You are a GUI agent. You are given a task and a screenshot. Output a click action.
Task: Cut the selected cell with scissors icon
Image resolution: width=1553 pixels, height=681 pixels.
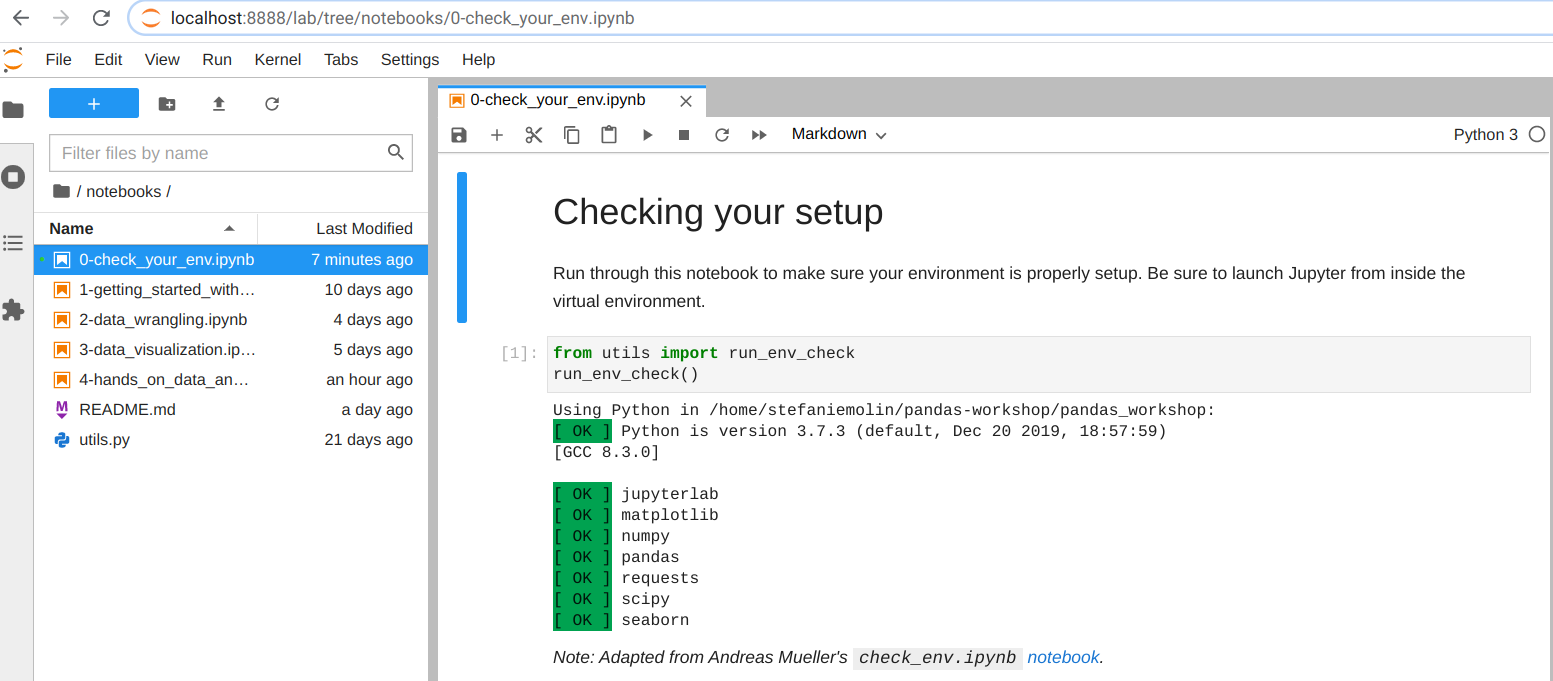point(534,135)
